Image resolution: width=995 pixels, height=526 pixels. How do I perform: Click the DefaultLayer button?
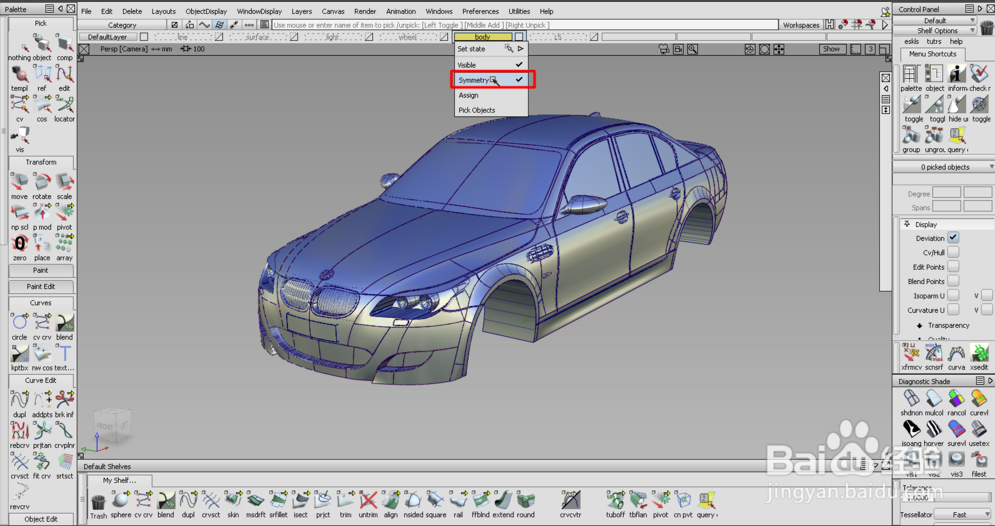tap(108, 37)
